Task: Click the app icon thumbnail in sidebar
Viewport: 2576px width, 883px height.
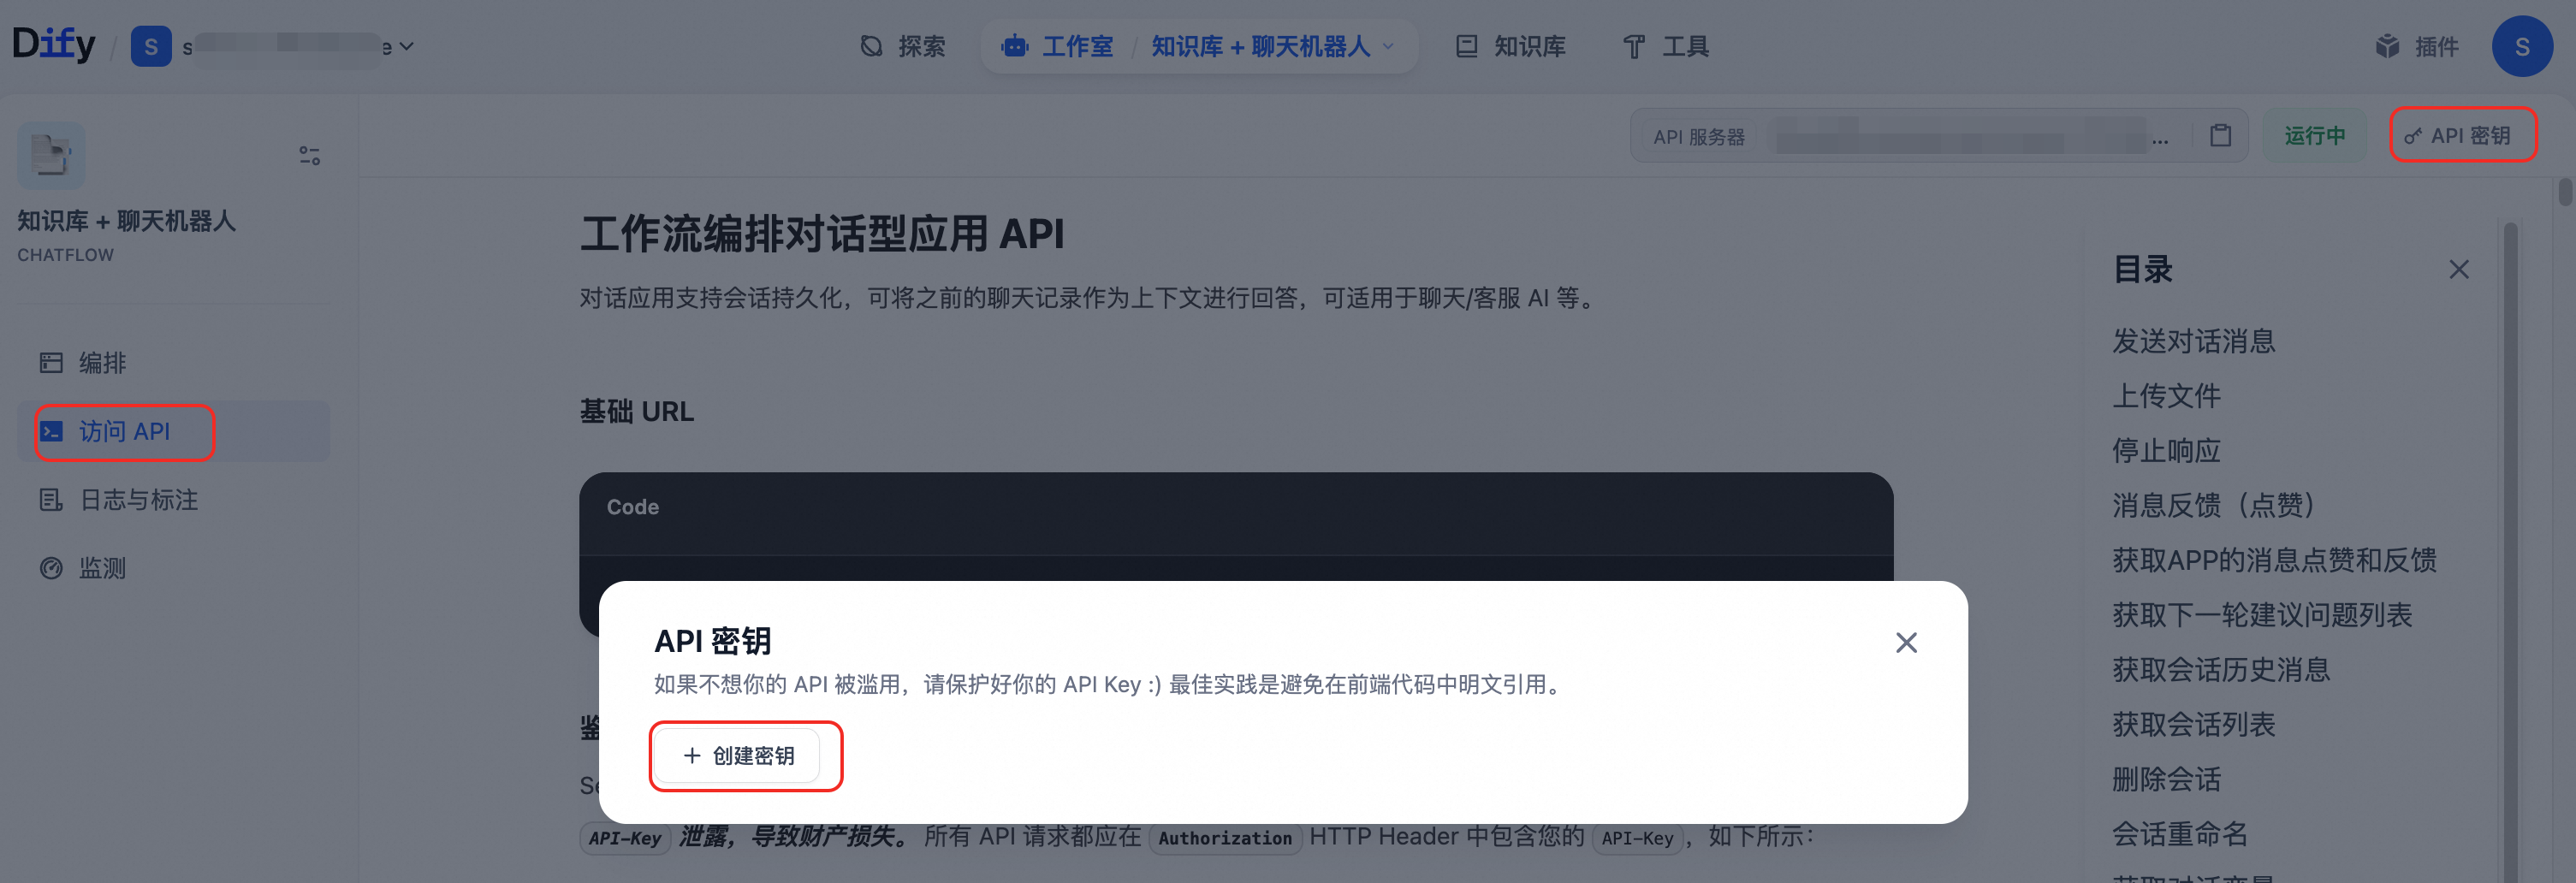Action: click(51, 155)
